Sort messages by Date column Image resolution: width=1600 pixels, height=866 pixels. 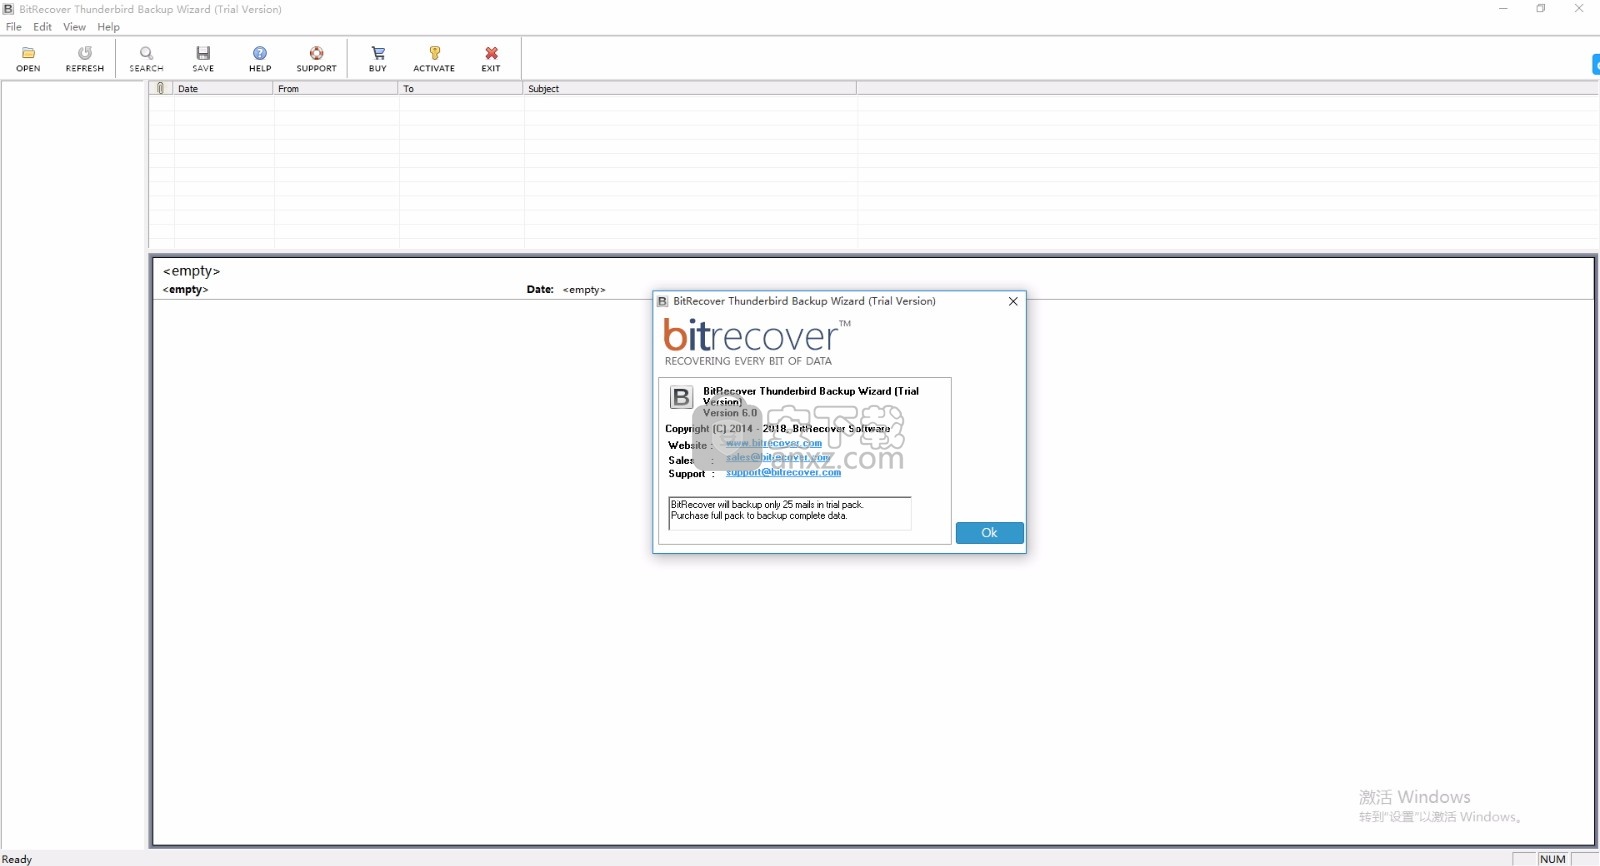click(x=223, y=88)
